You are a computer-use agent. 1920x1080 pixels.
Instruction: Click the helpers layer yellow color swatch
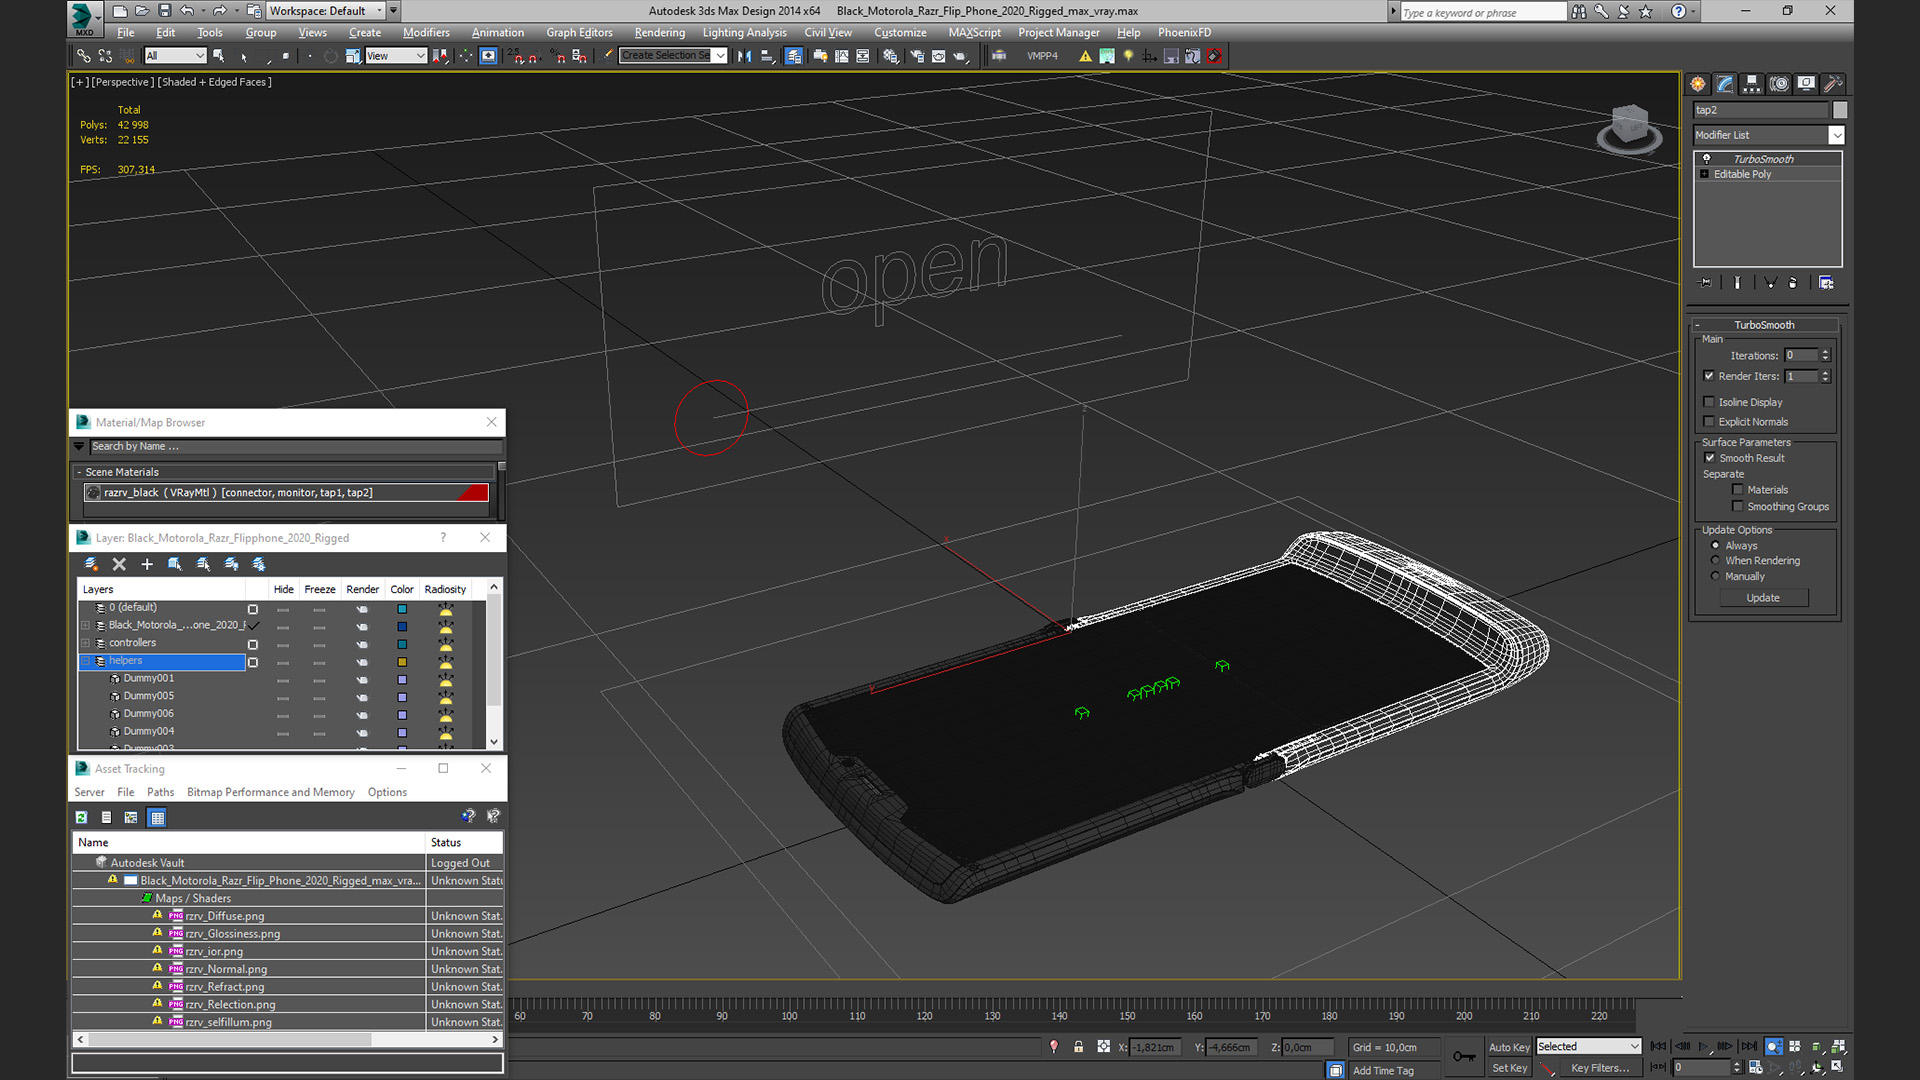[402, 662]
